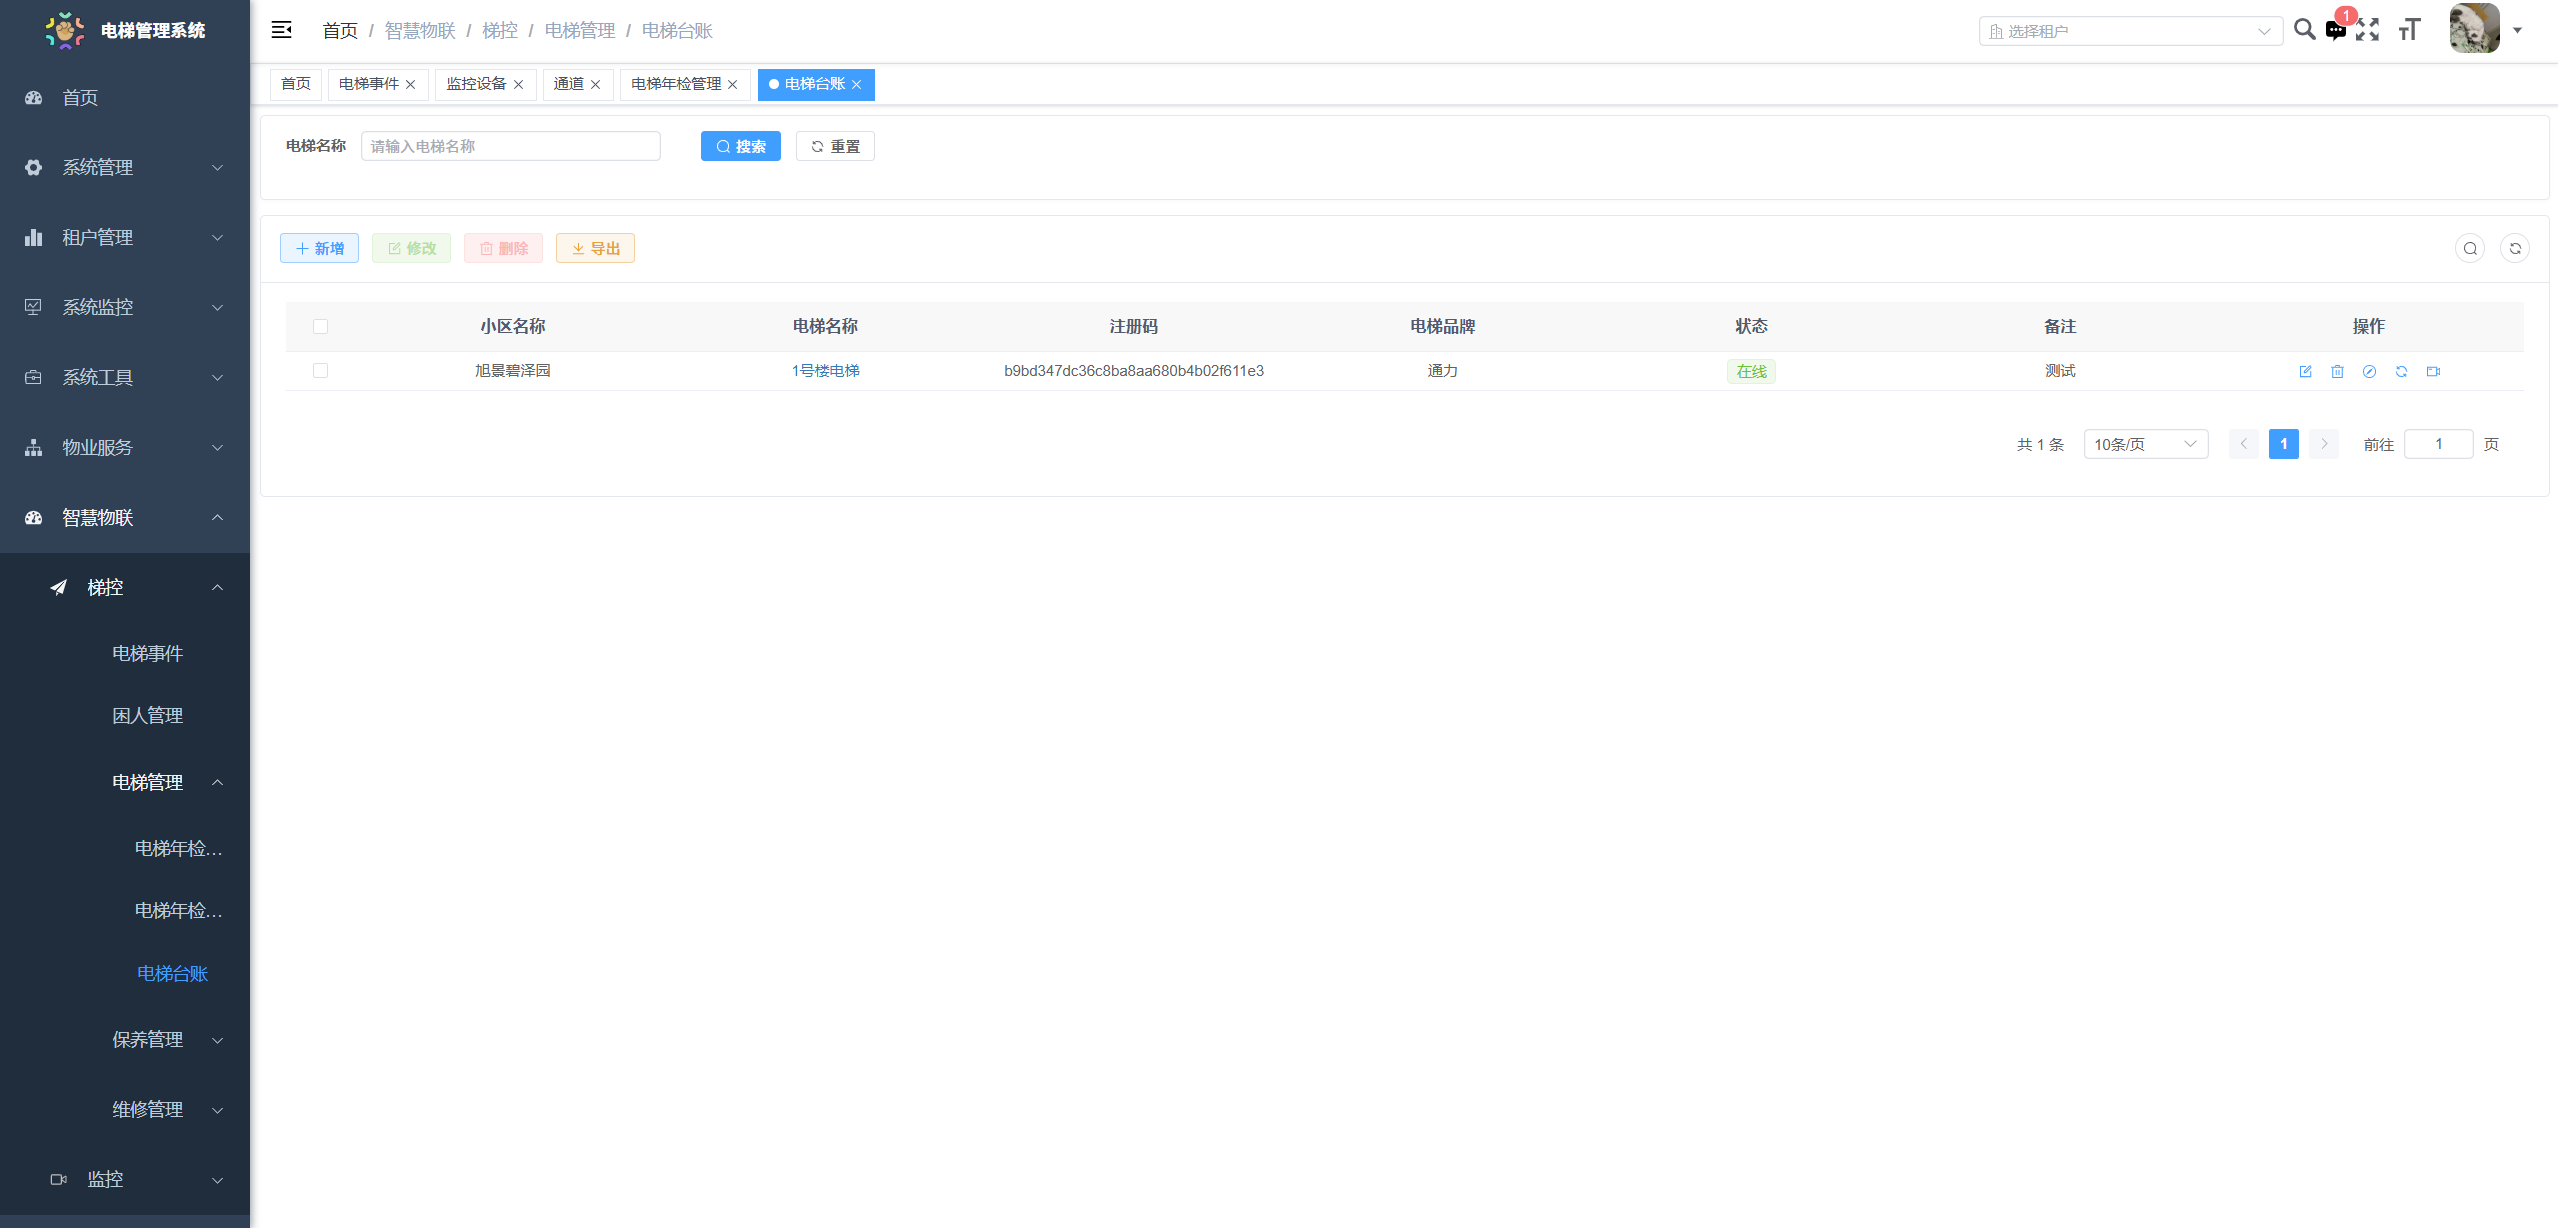Open the 1号楼电梯 link
2558x1228 pixels.
(825, 370)
